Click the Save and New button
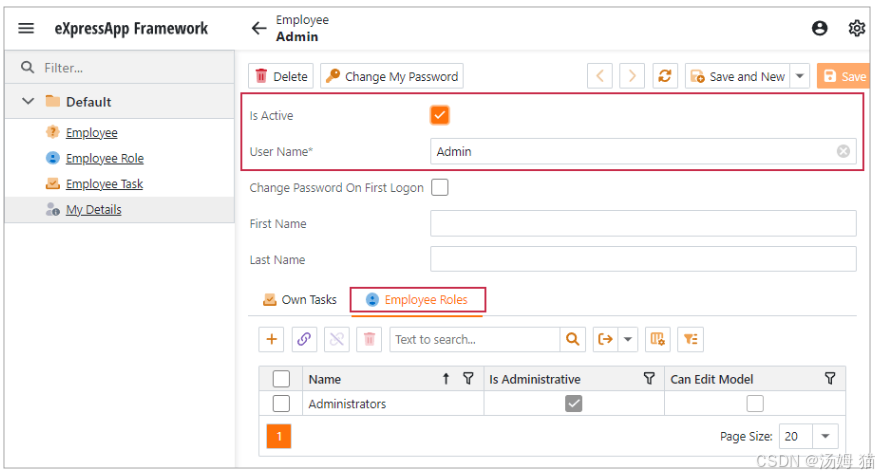Image resolution: width=879 pixels, height=476 pixels. coord(738,76)
